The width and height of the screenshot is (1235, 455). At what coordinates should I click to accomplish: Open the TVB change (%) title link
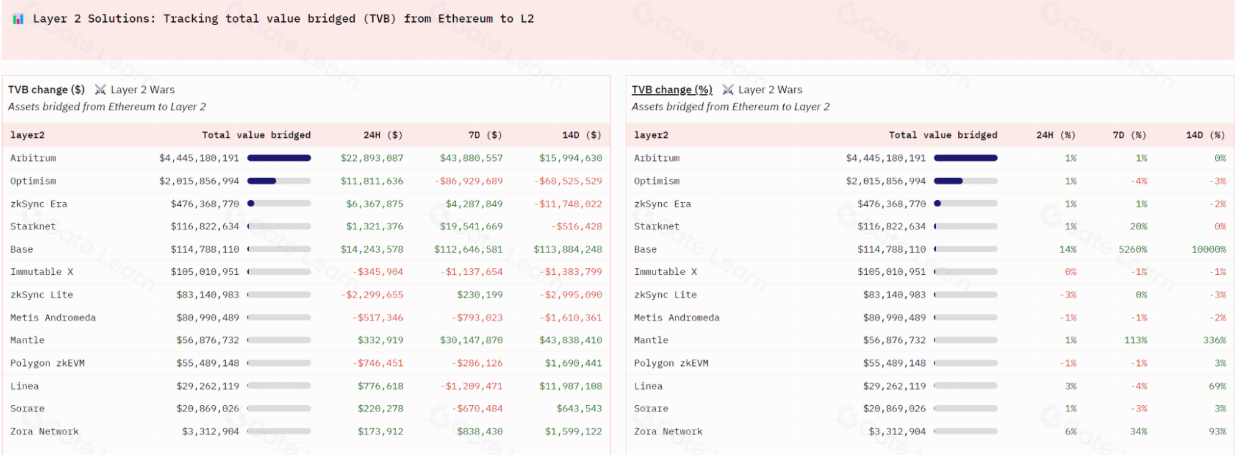671,90
